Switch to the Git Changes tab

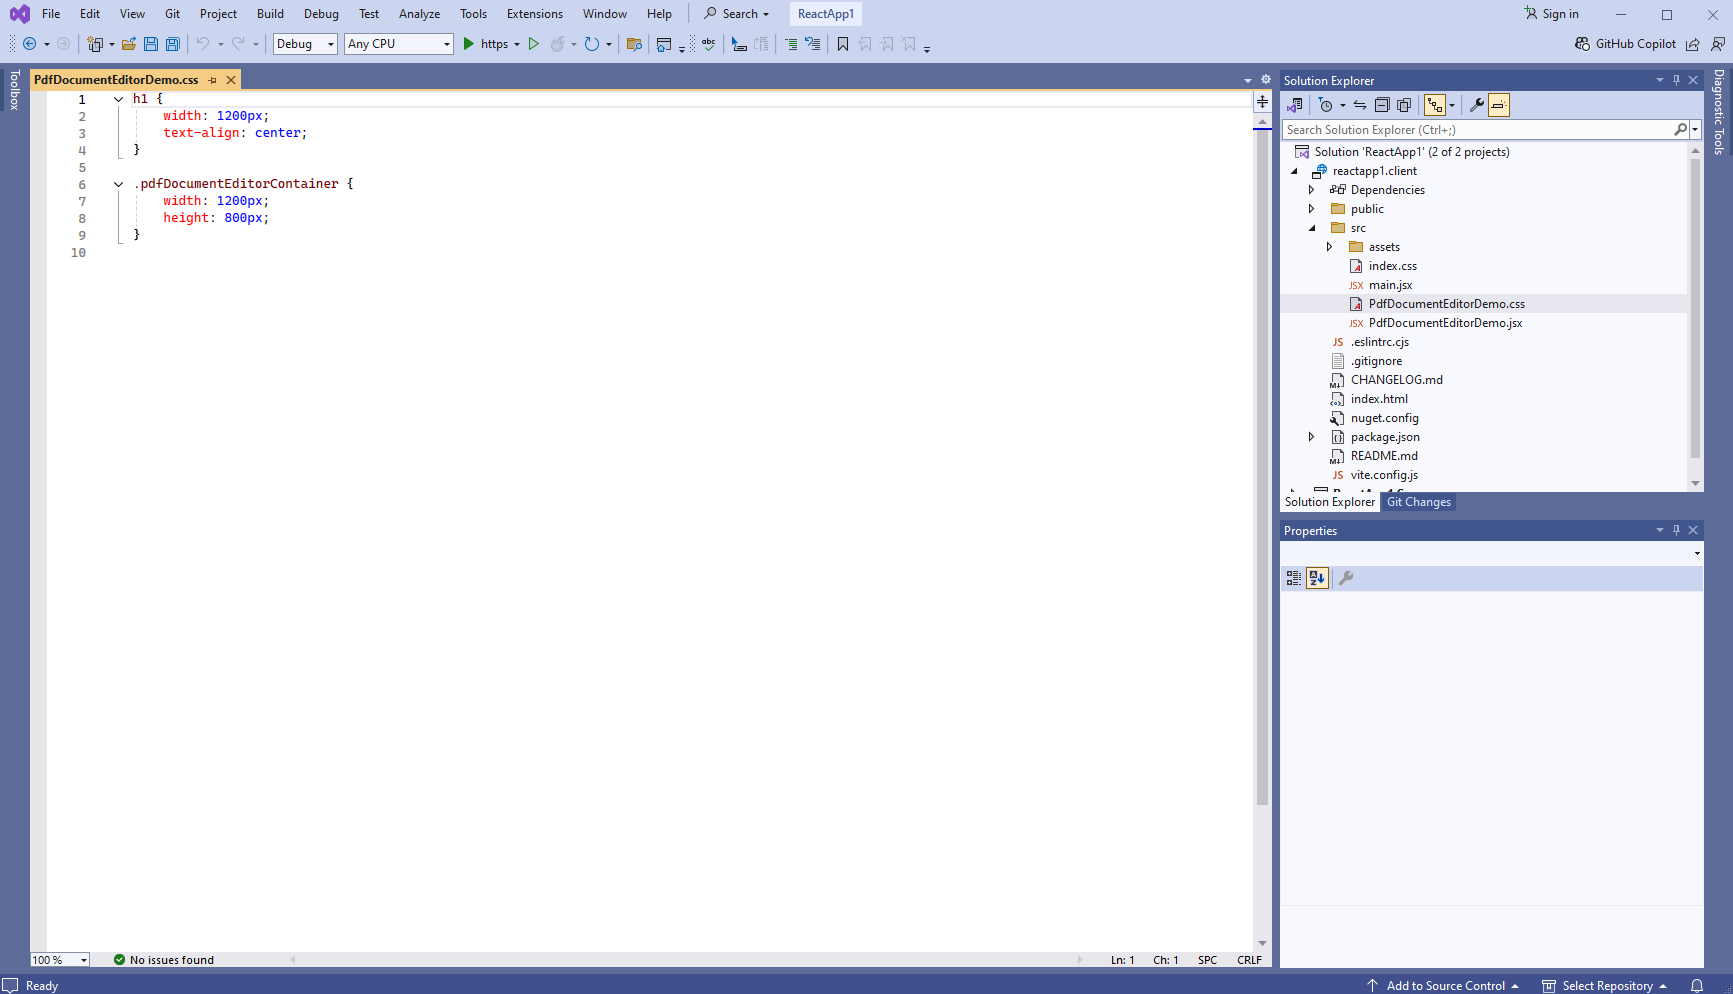[1418, 502]
